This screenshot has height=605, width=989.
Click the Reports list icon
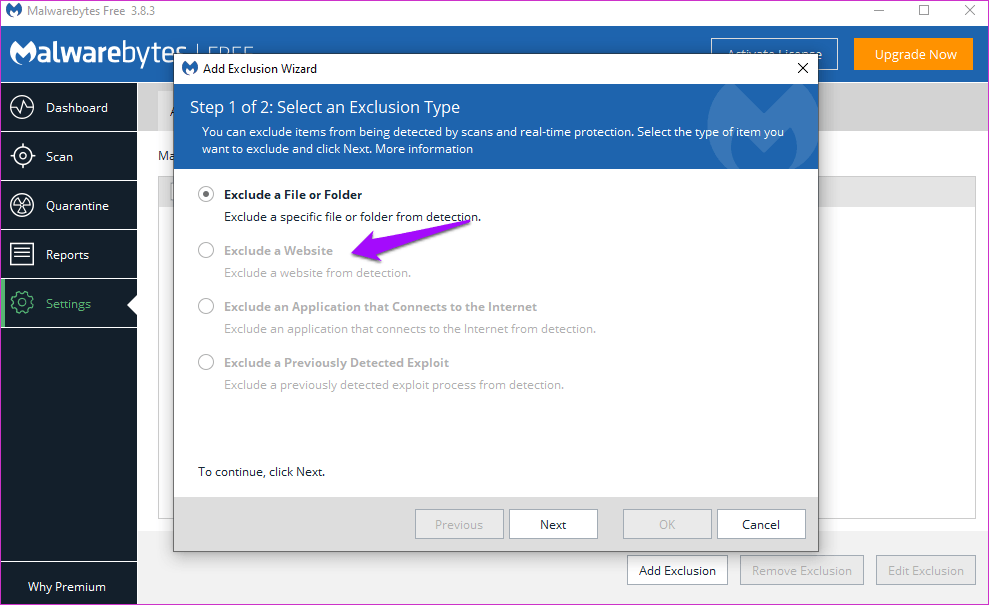click(22, 254)
